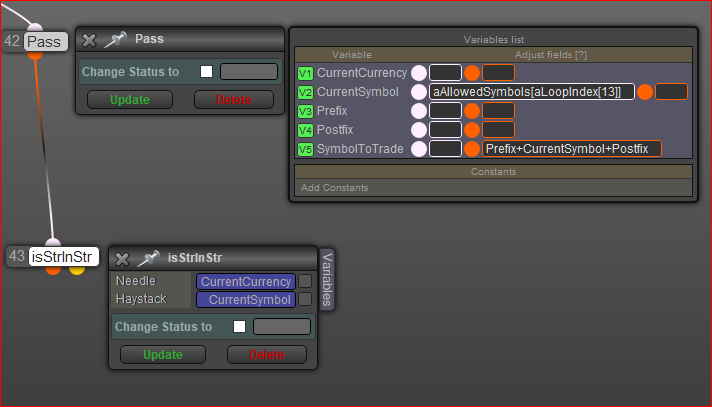The width and height of the screenshot is (712, 407).
Task: Toggle the small box beside Haystack field
Action: 305,299
